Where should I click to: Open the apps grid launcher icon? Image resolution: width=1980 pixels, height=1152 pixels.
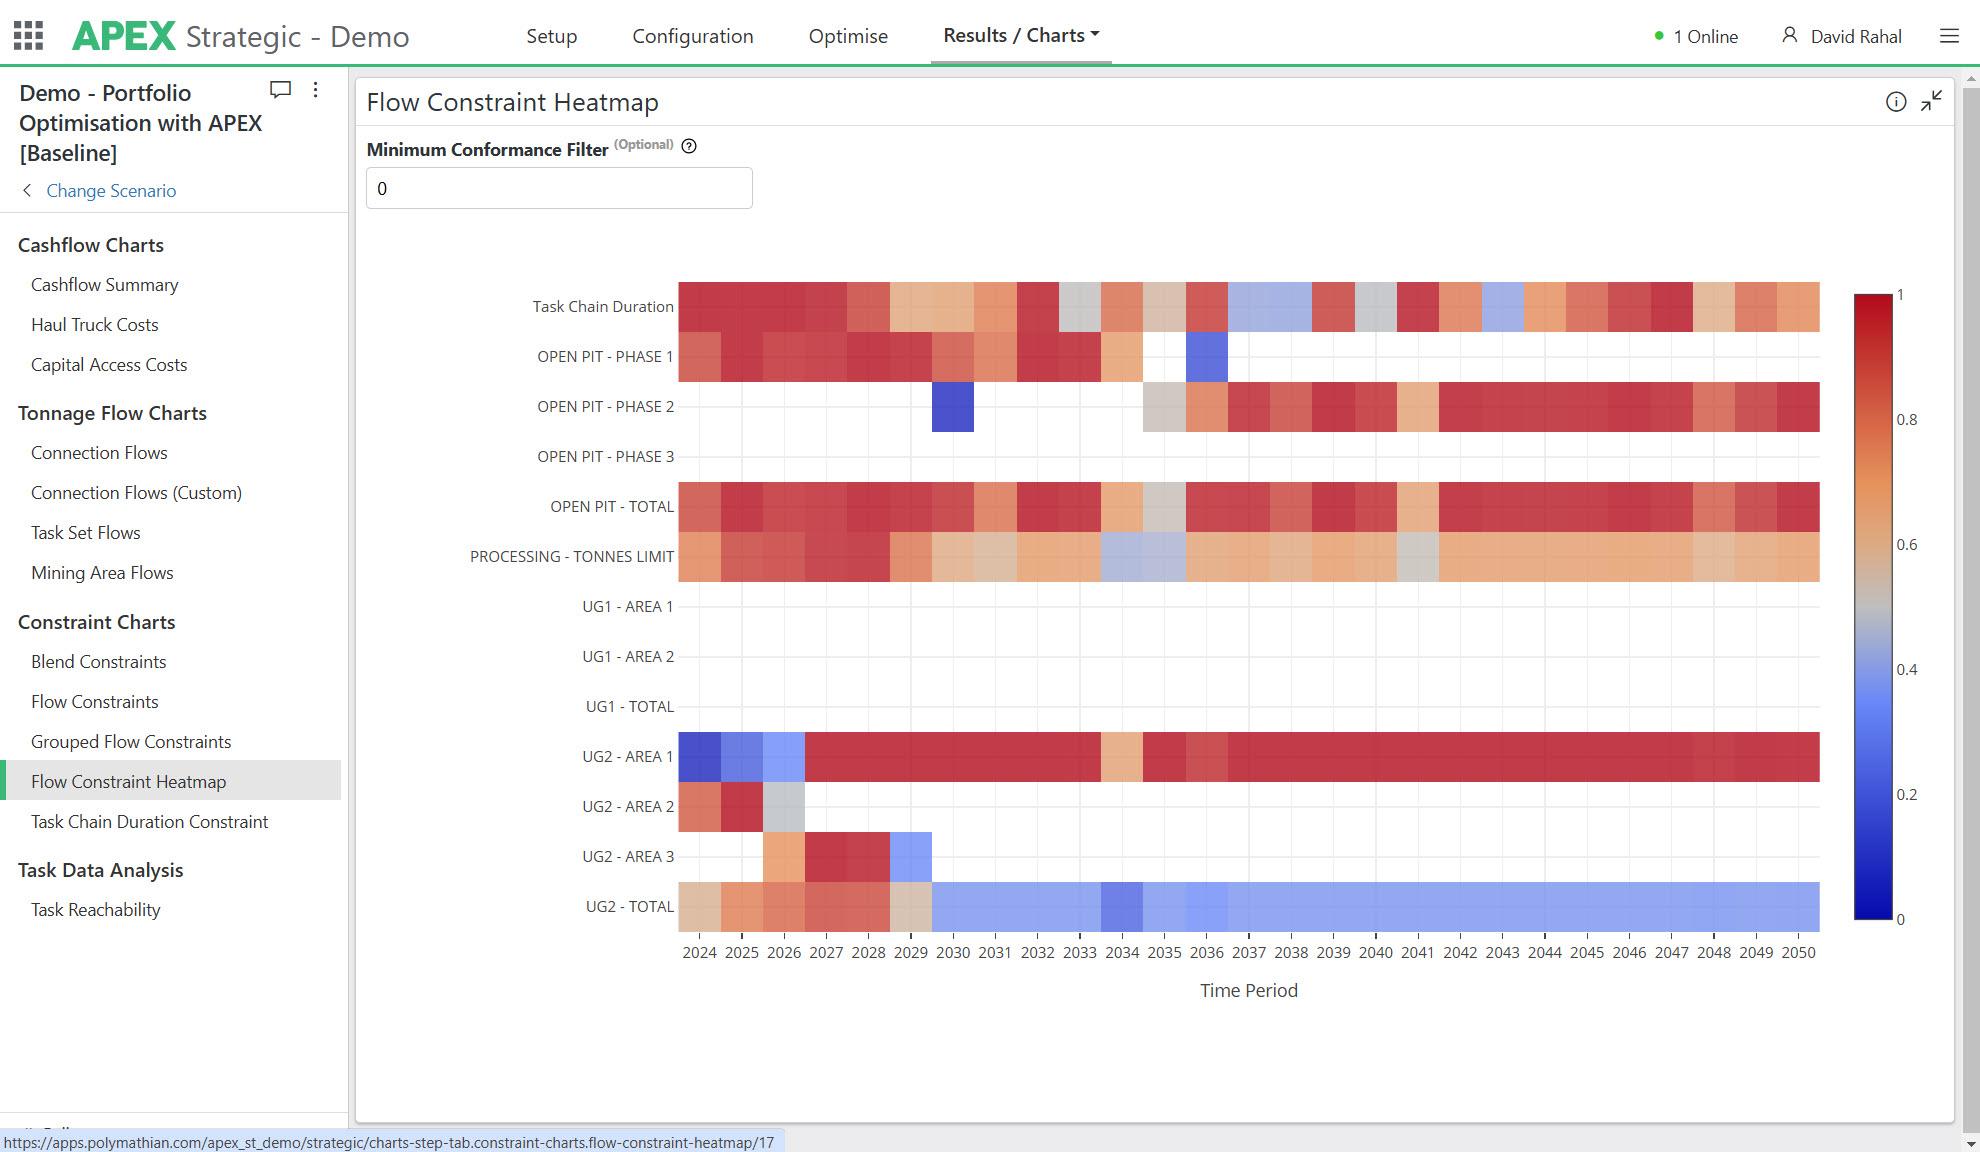(x=29, y=36)
